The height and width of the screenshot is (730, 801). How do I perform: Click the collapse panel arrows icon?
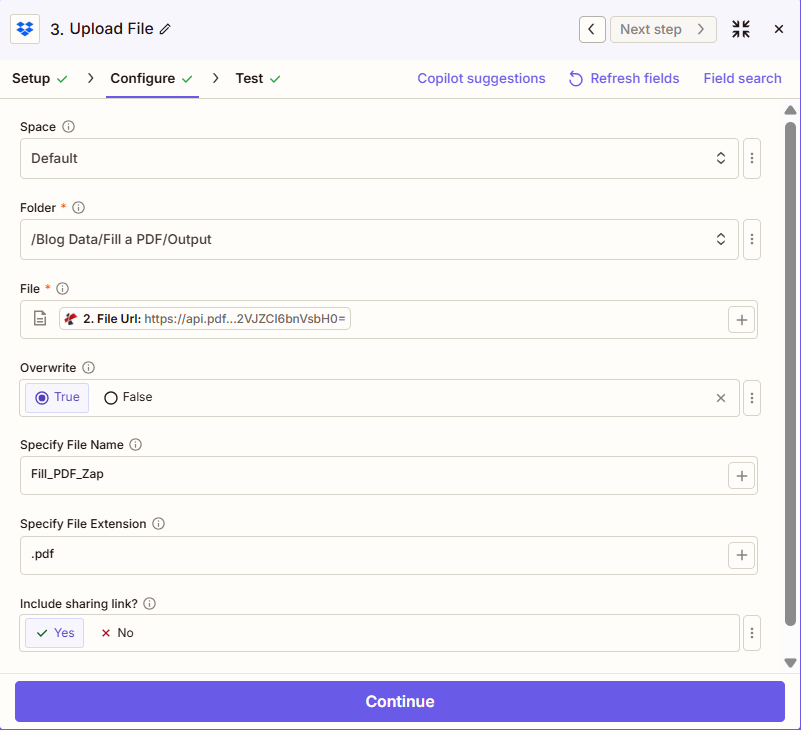click(x=741, y=29)
